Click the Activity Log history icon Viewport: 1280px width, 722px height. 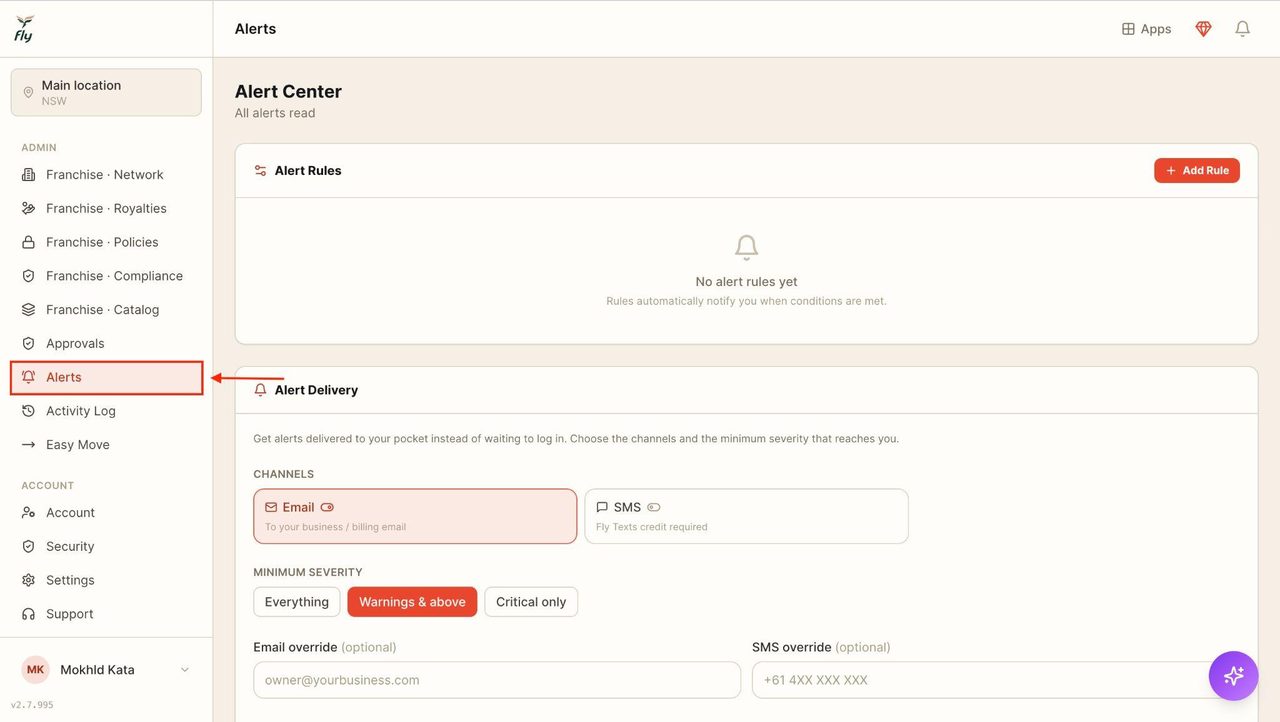coord(28,411)
